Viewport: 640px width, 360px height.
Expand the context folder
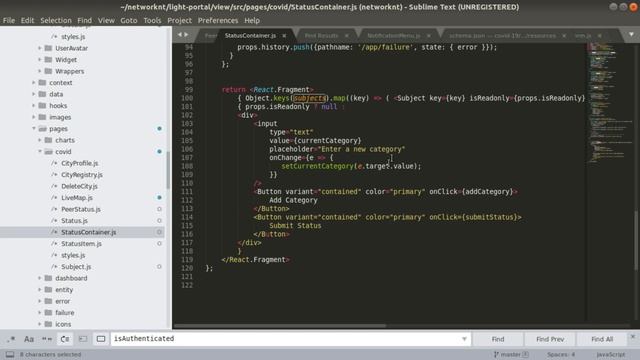tap(33, 82)
